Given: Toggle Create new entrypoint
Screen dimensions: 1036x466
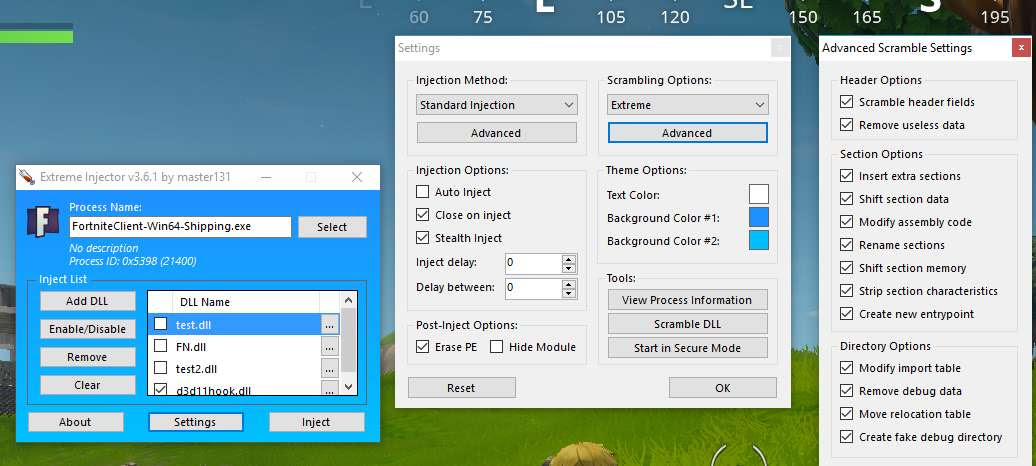Looking at the screenshot, I should 846,314.
